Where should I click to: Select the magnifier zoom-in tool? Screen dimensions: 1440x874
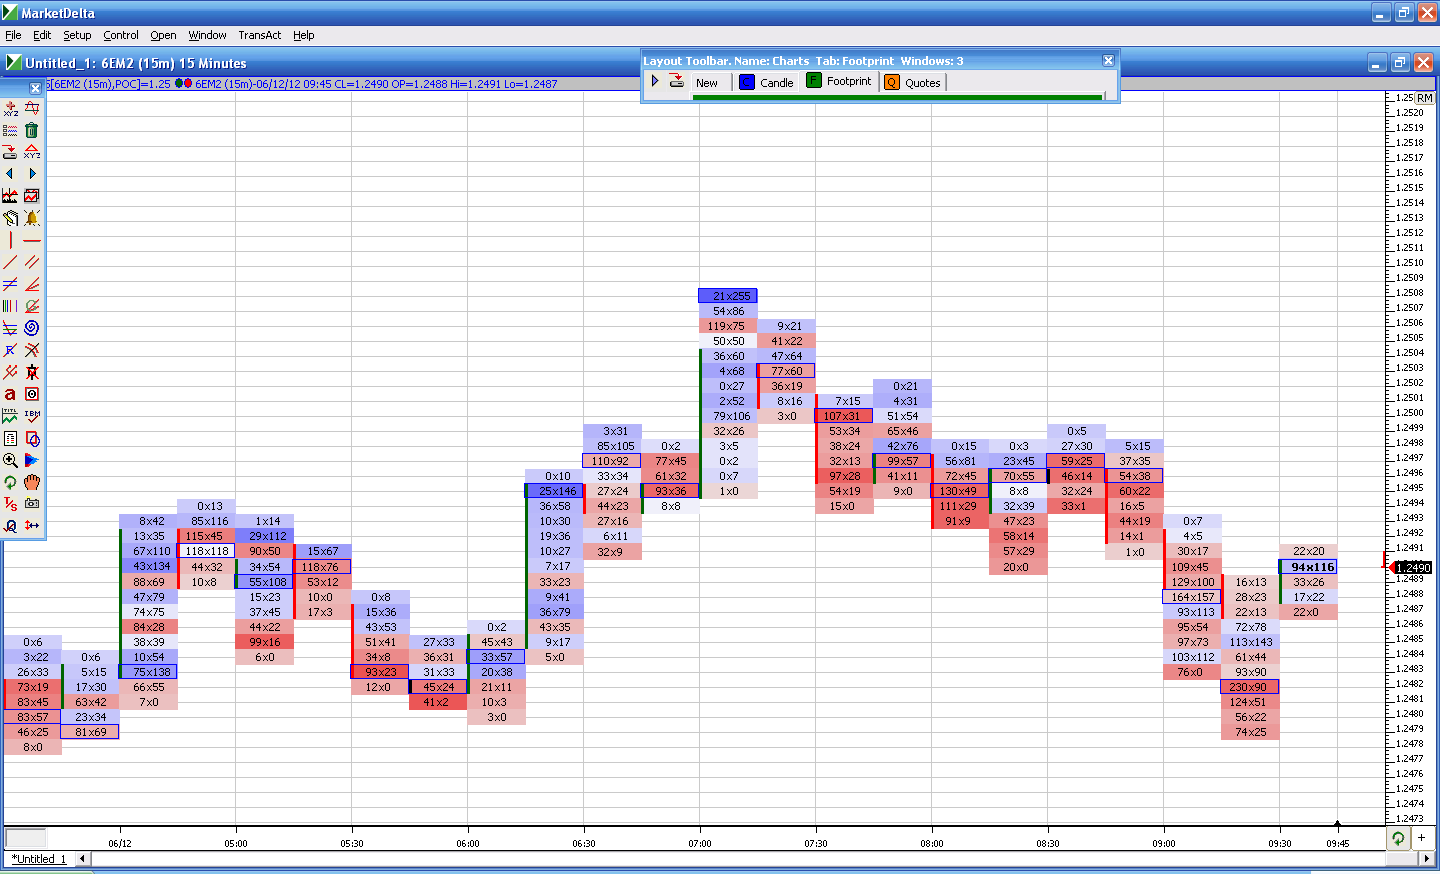tap(10, 460)
